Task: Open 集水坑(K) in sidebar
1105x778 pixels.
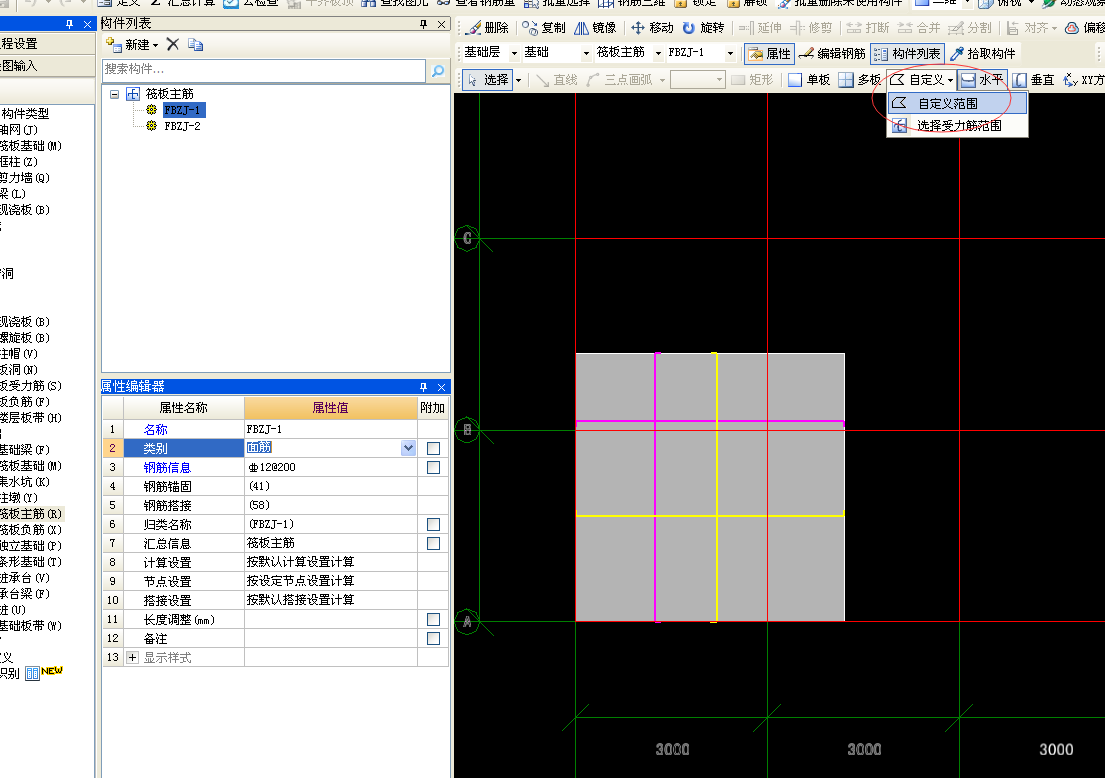Action: tap(25, 482)
